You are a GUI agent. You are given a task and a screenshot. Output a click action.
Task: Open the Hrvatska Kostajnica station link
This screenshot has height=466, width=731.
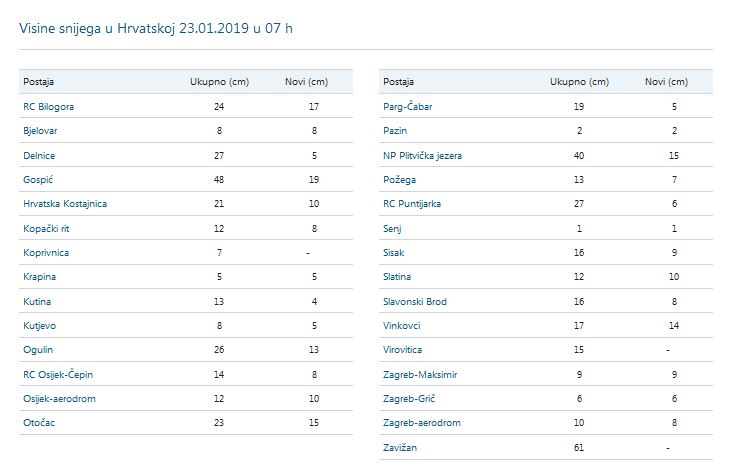tap(64, 204)
